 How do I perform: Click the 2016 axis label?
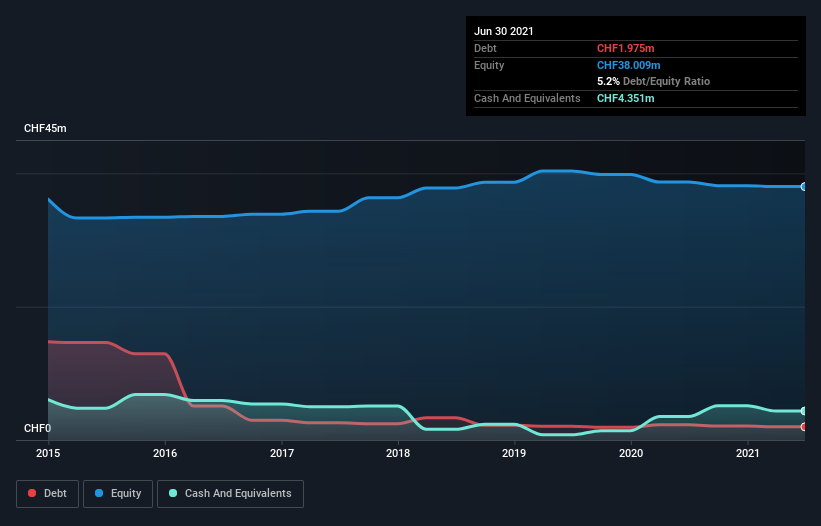165,453
